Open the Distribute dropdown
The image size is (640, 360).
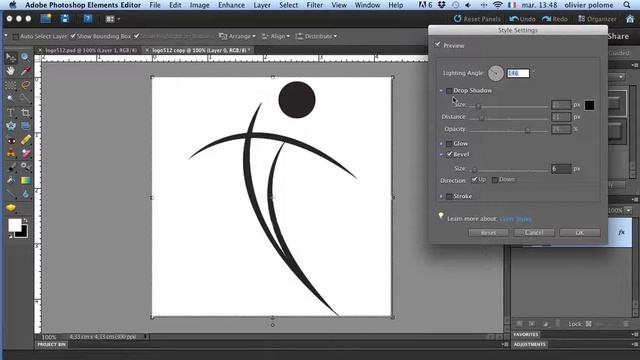pos(316,36)
